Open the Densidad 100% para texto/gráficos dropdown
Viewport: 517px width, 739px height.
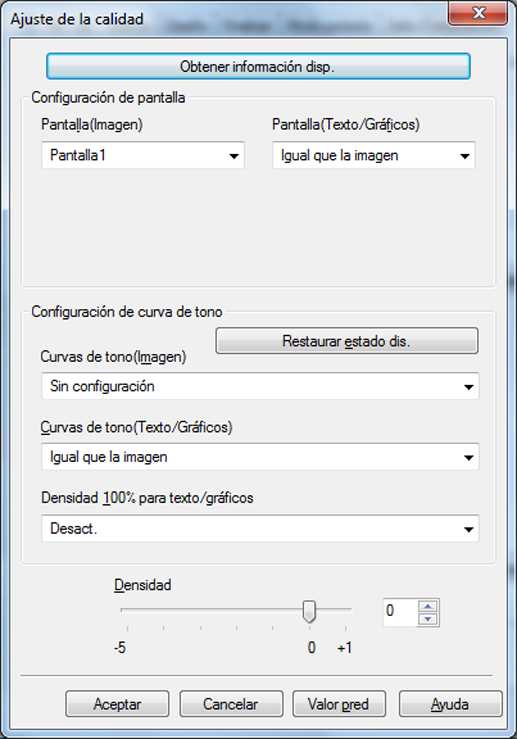[x=260, y=528]
